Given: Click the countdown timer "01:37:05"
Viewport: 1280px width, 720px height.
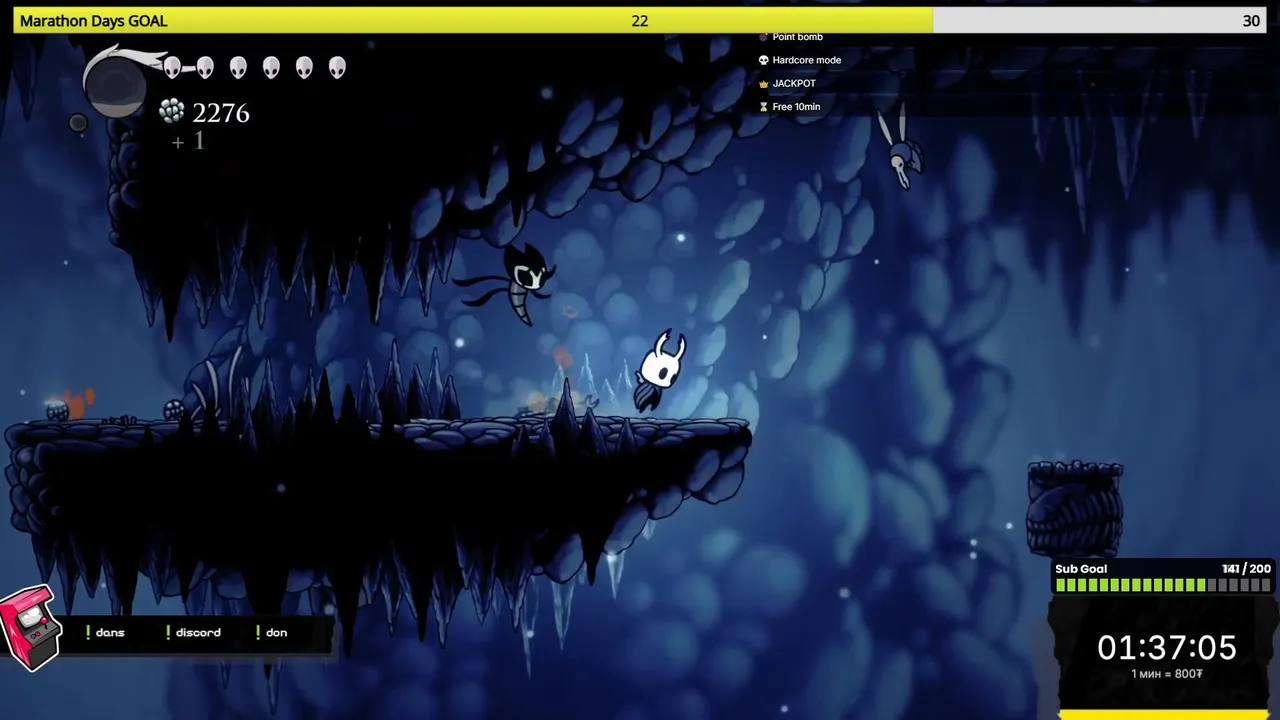Looking at the screenshot, I should (1167, 648).
